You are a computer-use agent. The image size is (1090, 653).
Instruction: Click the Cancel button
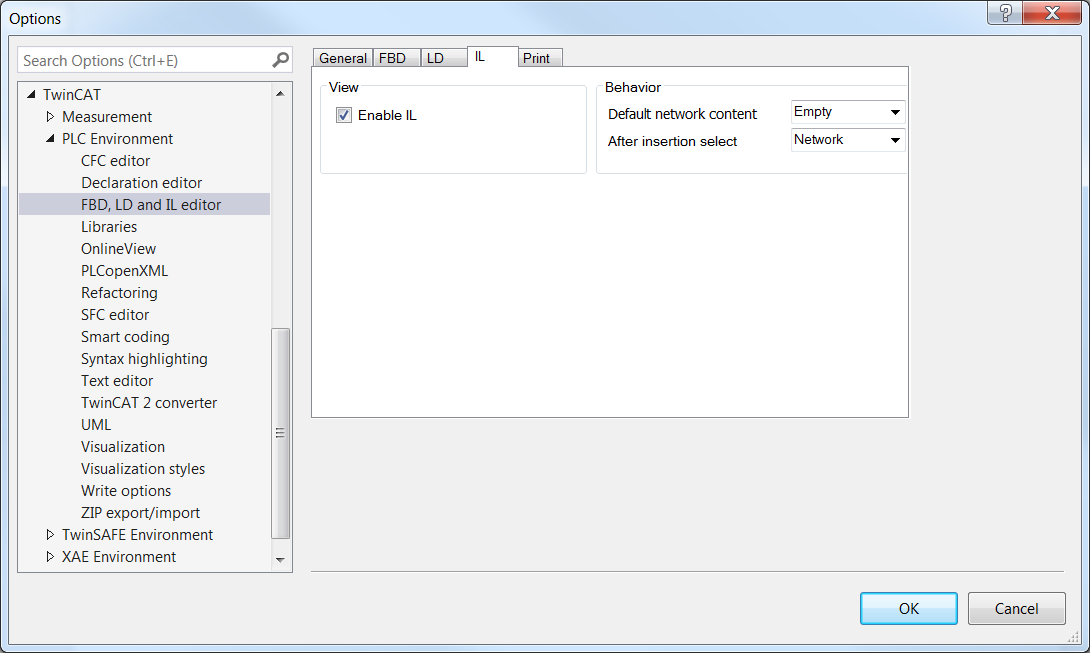tap(1016, 608)
